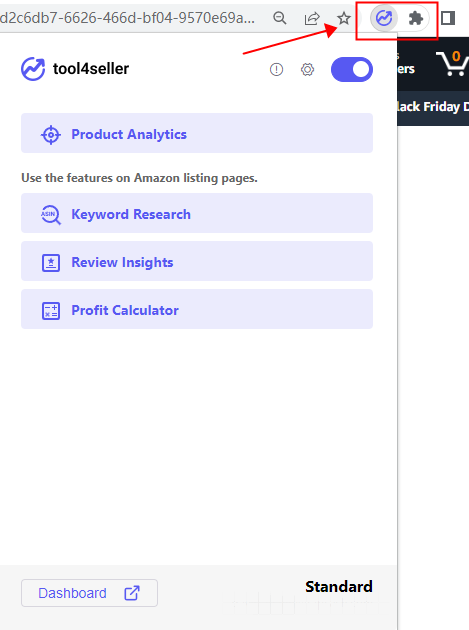Open the Profit Calculator
Screen dimensions: 469x630
click(x=197, y=309)
